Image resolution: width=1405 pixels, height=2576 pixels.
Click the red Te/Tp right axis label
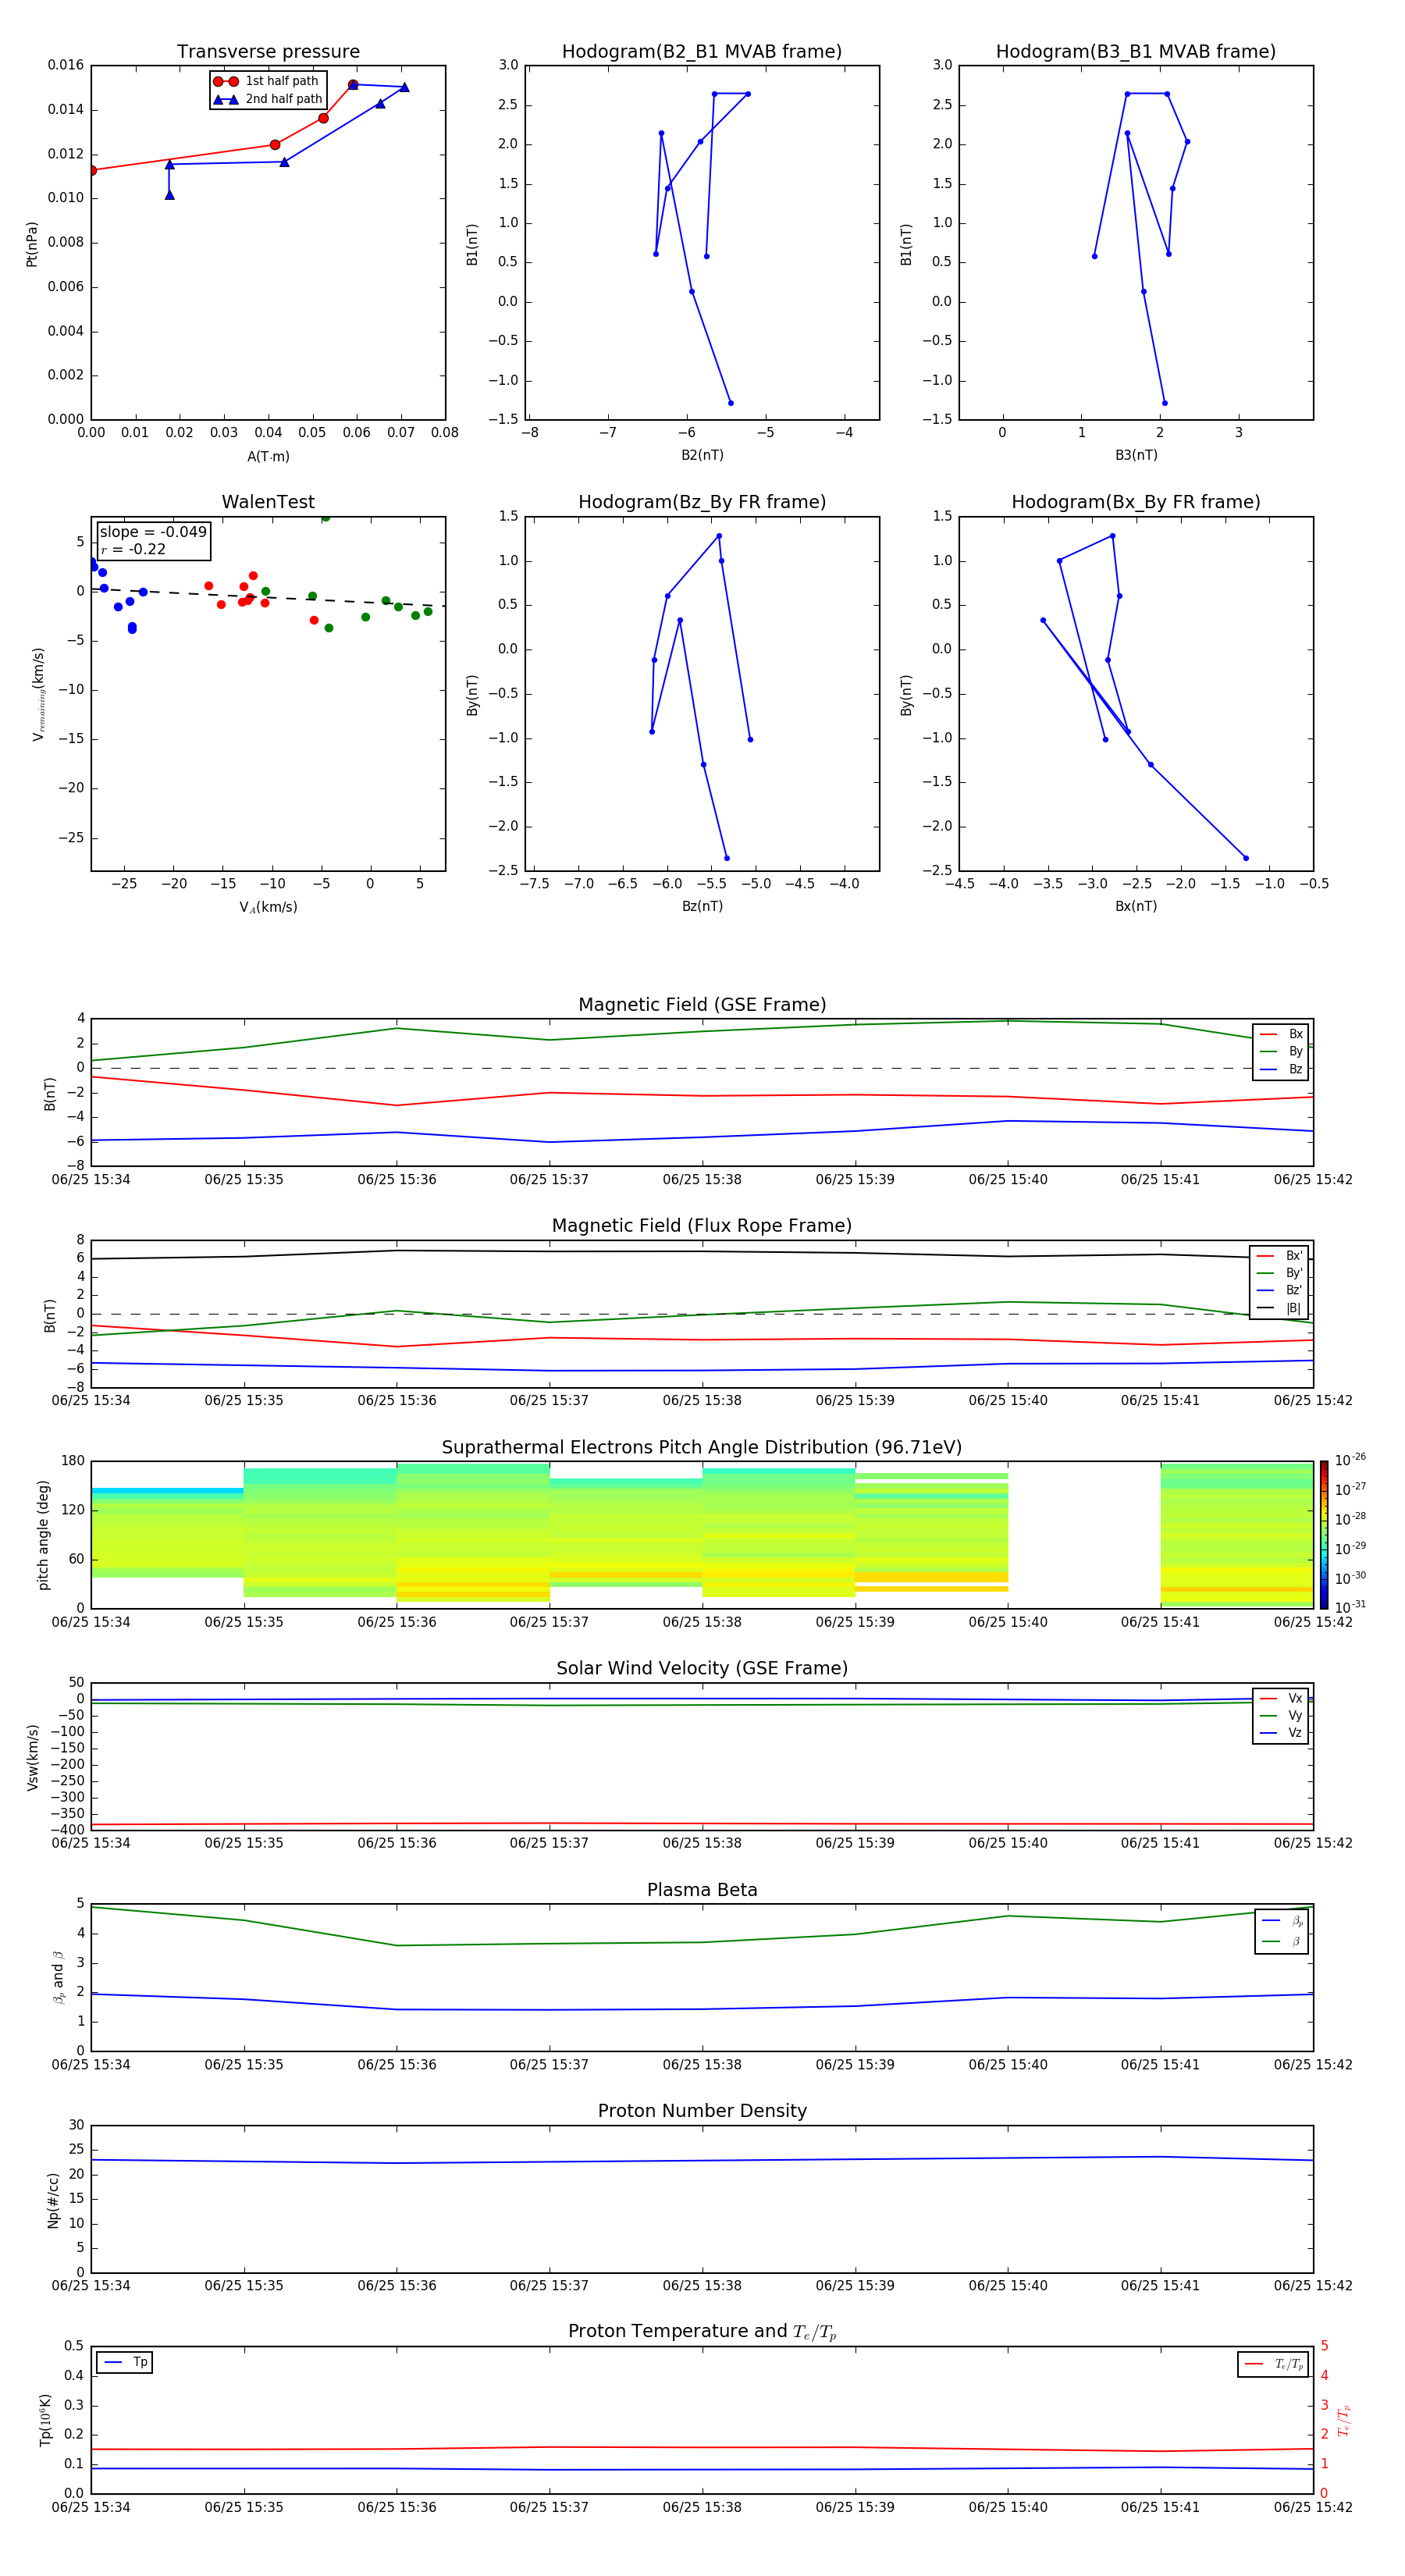[x=1344, y=2421]
